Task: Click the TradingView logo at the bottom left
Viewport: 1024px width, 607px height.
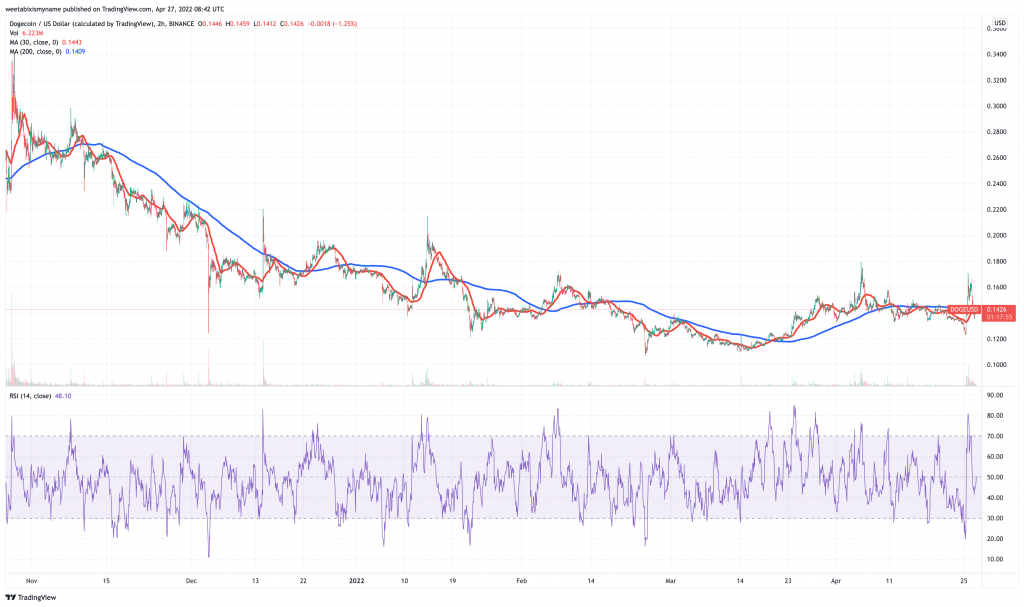Action: coord(31,597)
